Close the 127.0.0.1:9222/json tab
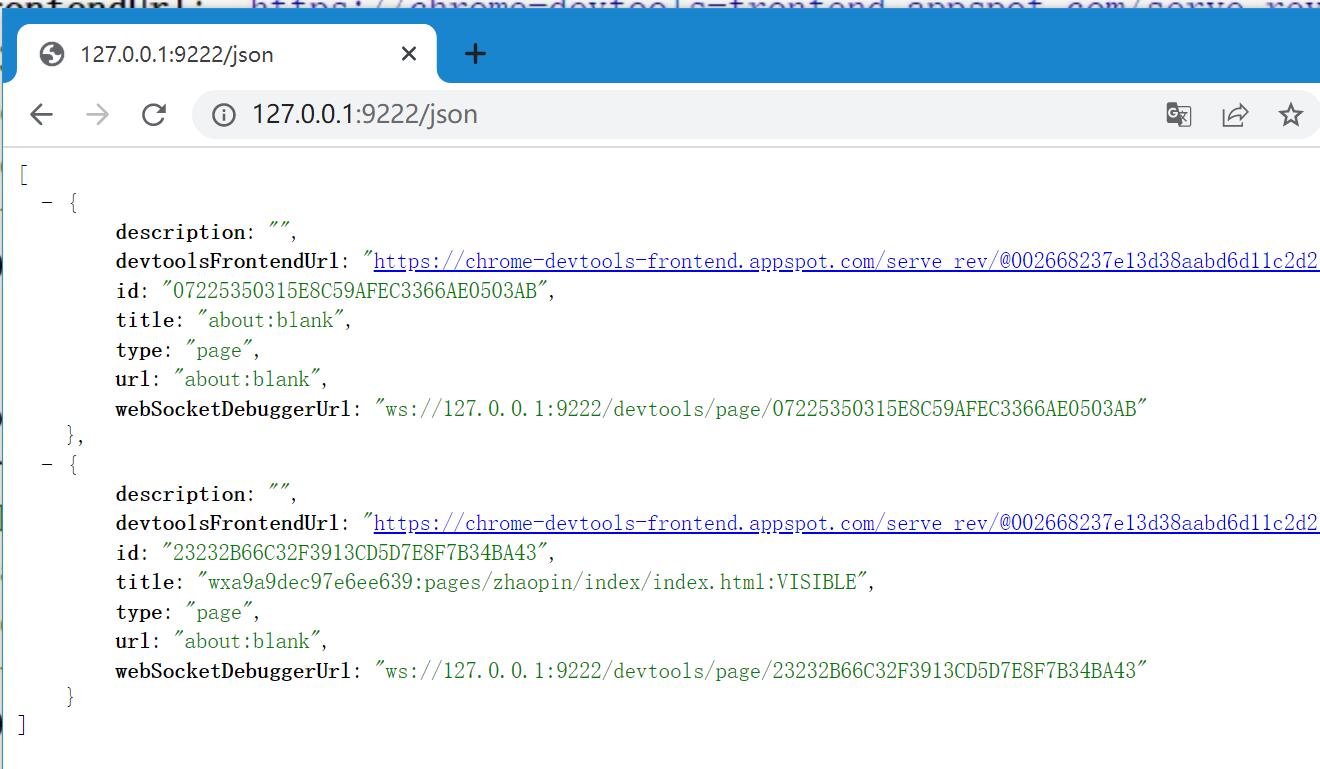 coord(408,54)
